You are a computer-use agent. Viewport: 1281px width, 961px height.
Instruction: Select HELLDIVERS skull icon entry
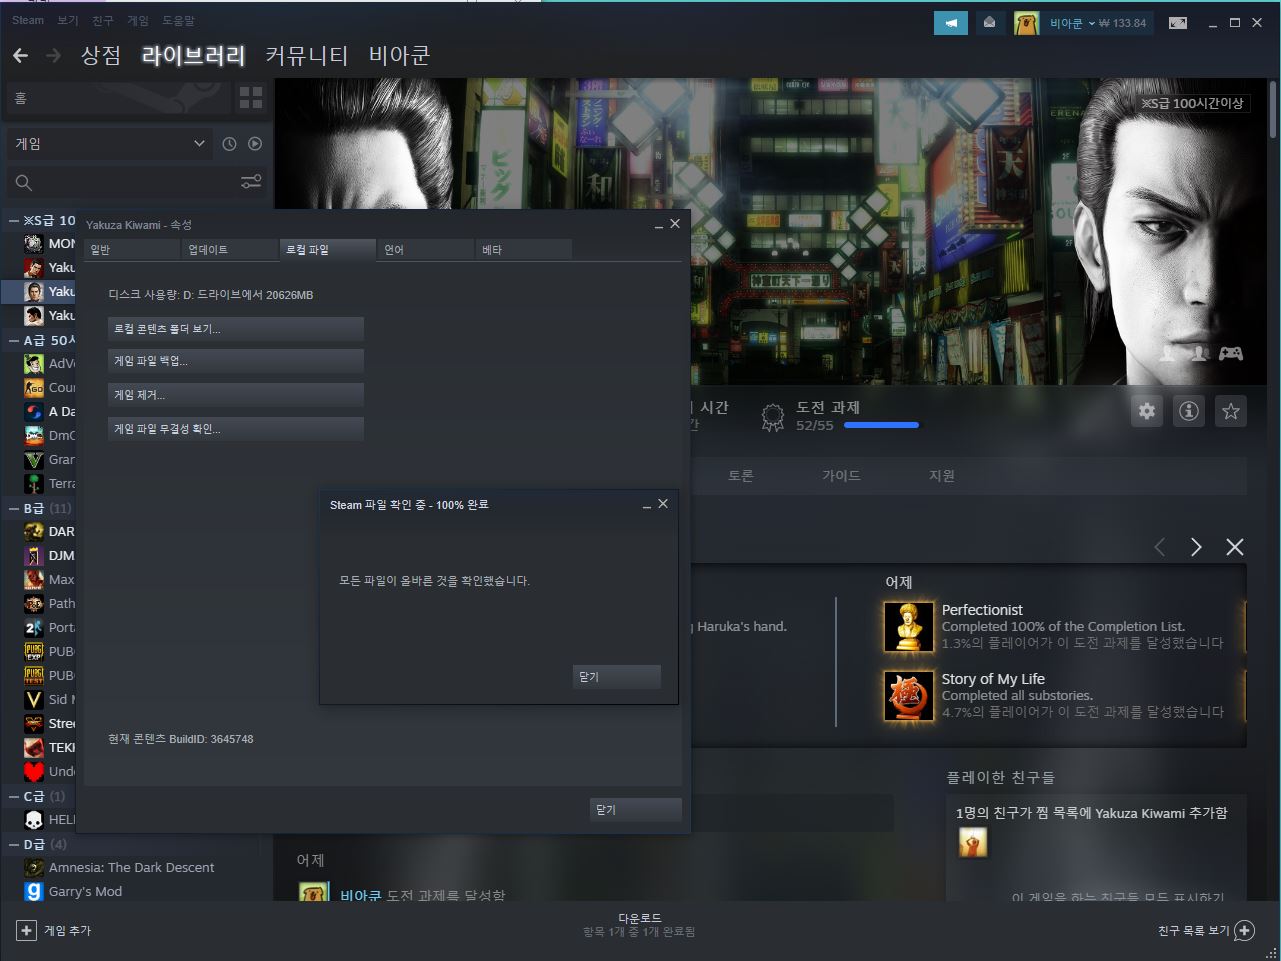tap(34, 819)
